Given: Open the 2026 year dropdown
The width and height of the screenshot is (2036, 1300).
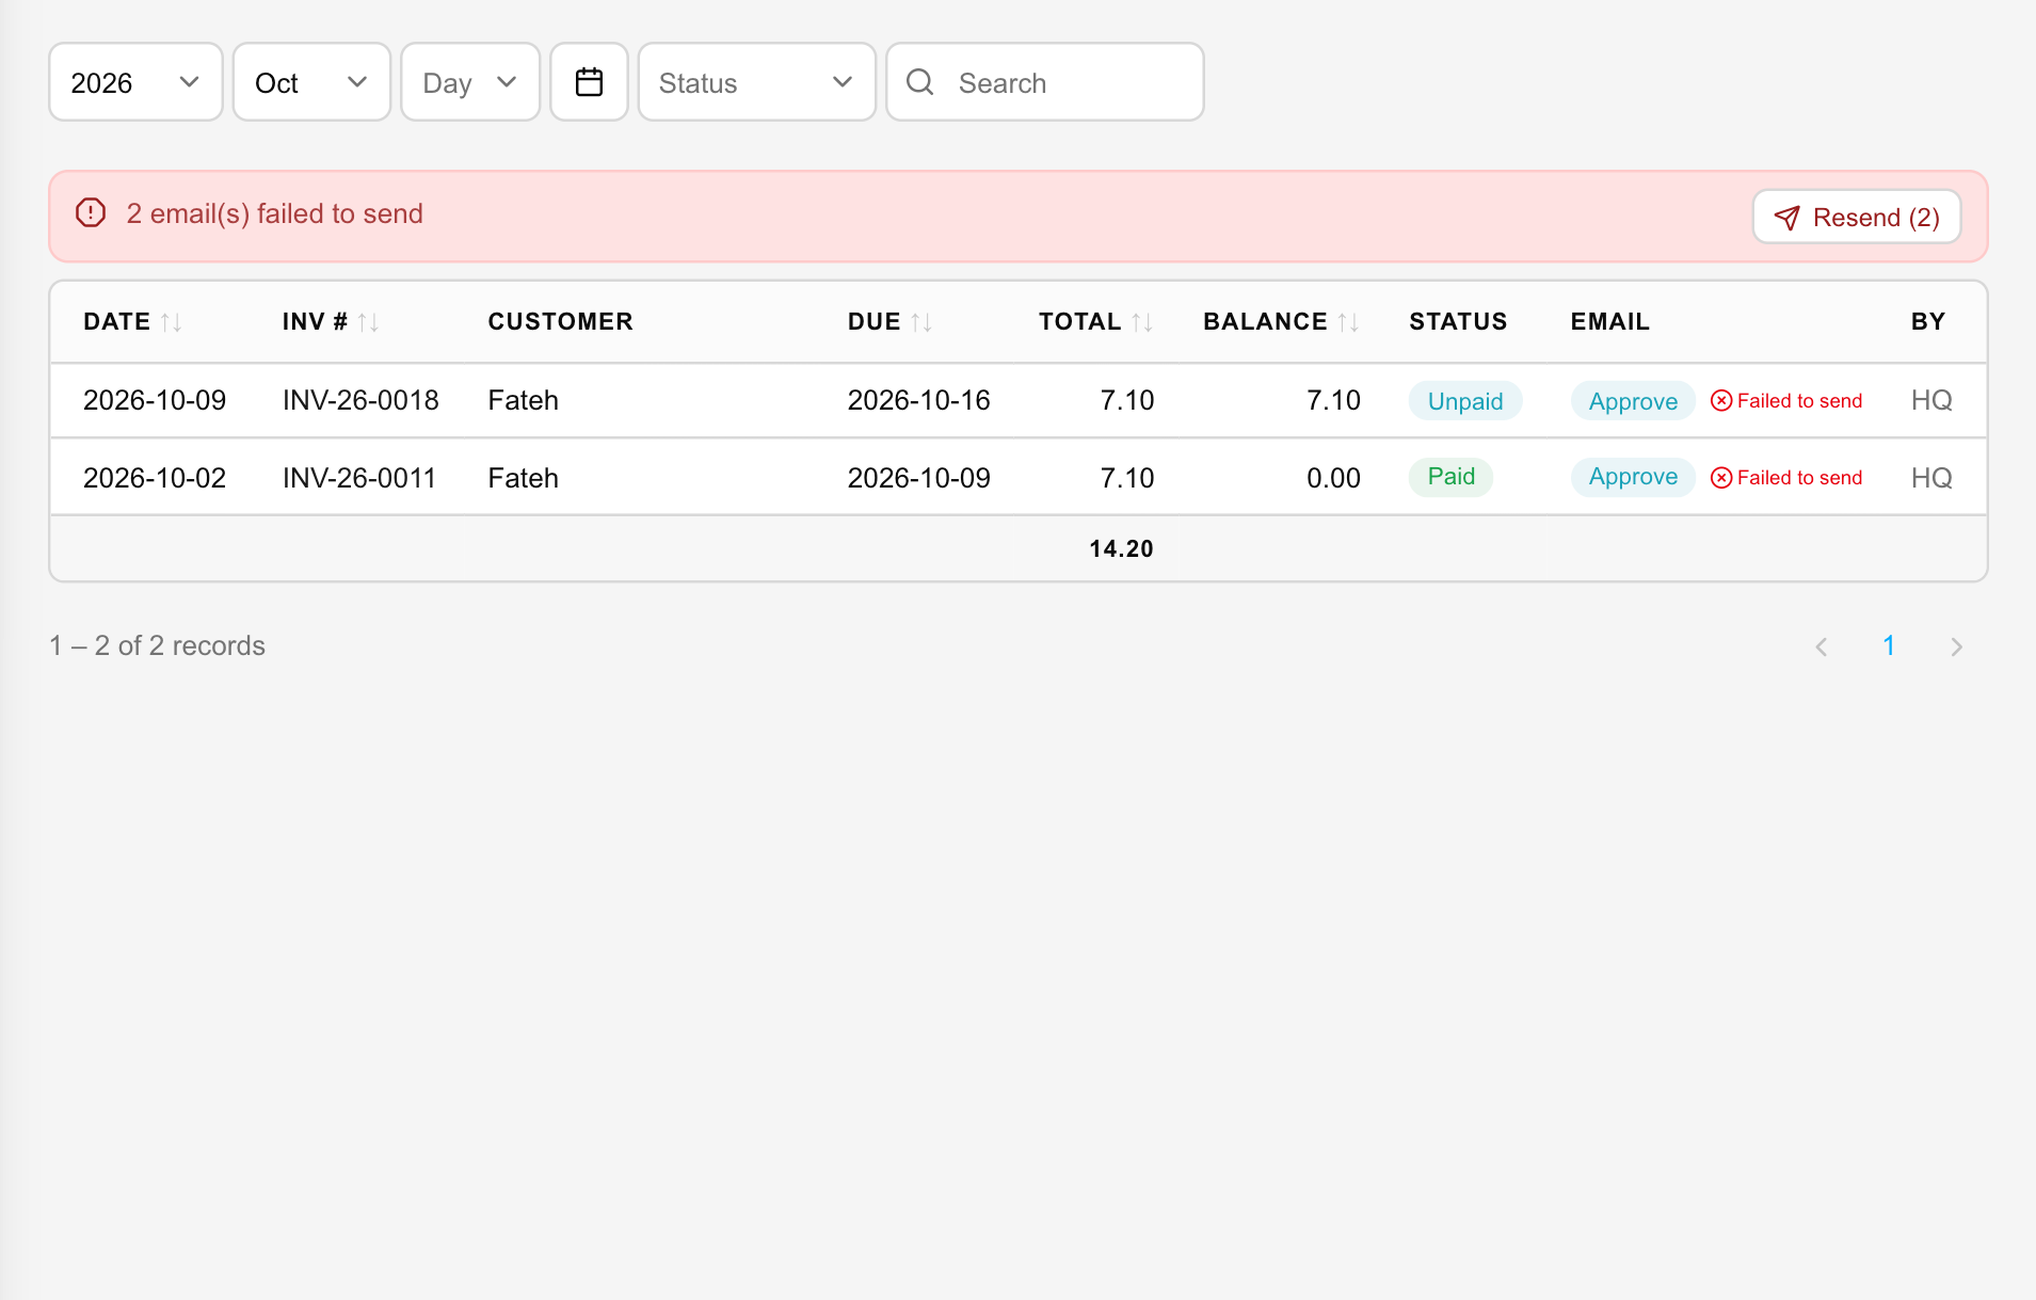Looking at the screenshot, I should pos(136,82).
